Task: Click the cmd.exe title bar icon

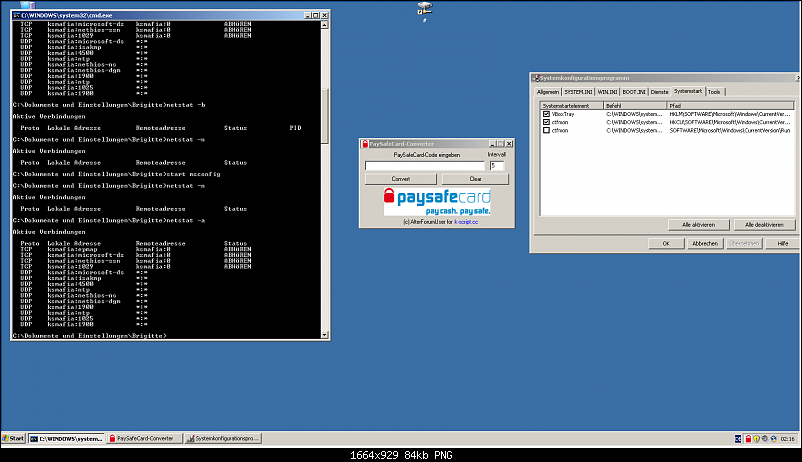Action: pyautogui.click(x=16, y=15)
